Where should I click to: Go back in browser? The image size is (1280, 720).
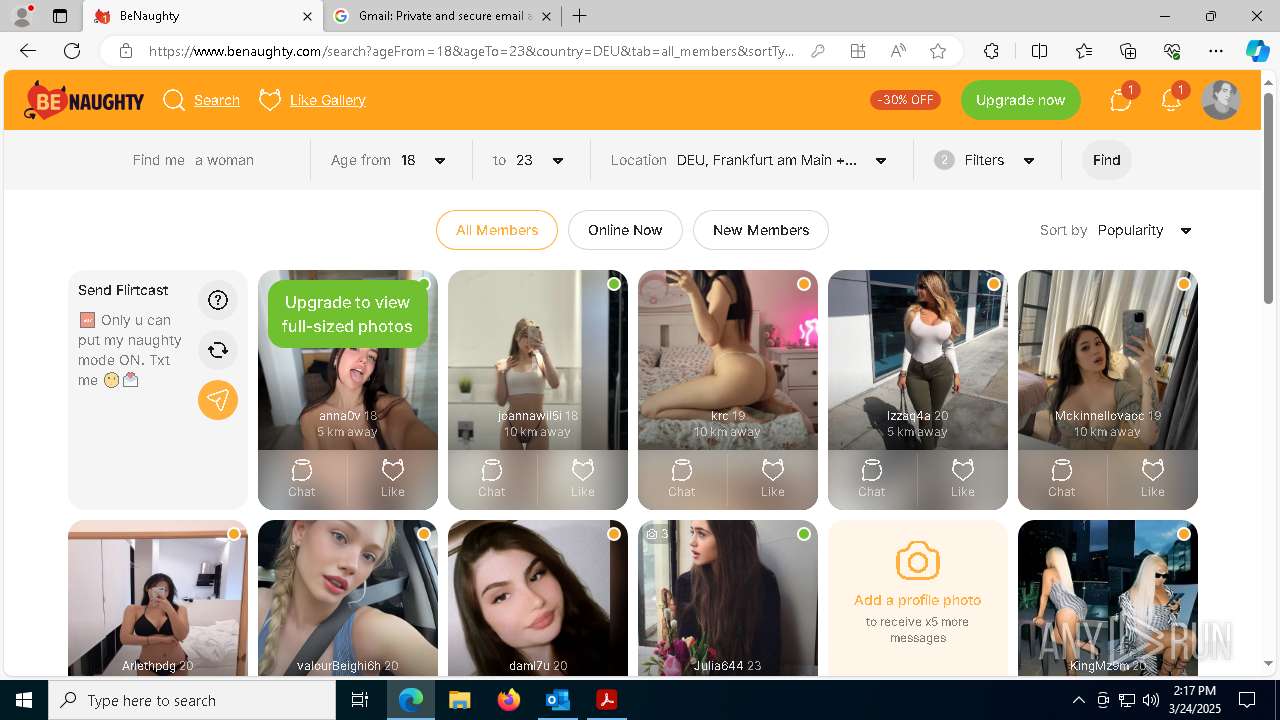(28, 51)
